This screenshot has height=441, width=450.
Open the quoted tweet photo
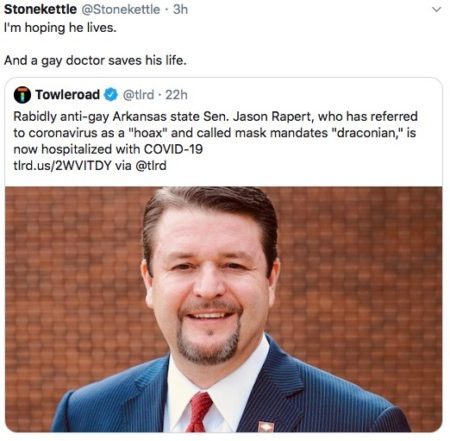pos(224,309)
